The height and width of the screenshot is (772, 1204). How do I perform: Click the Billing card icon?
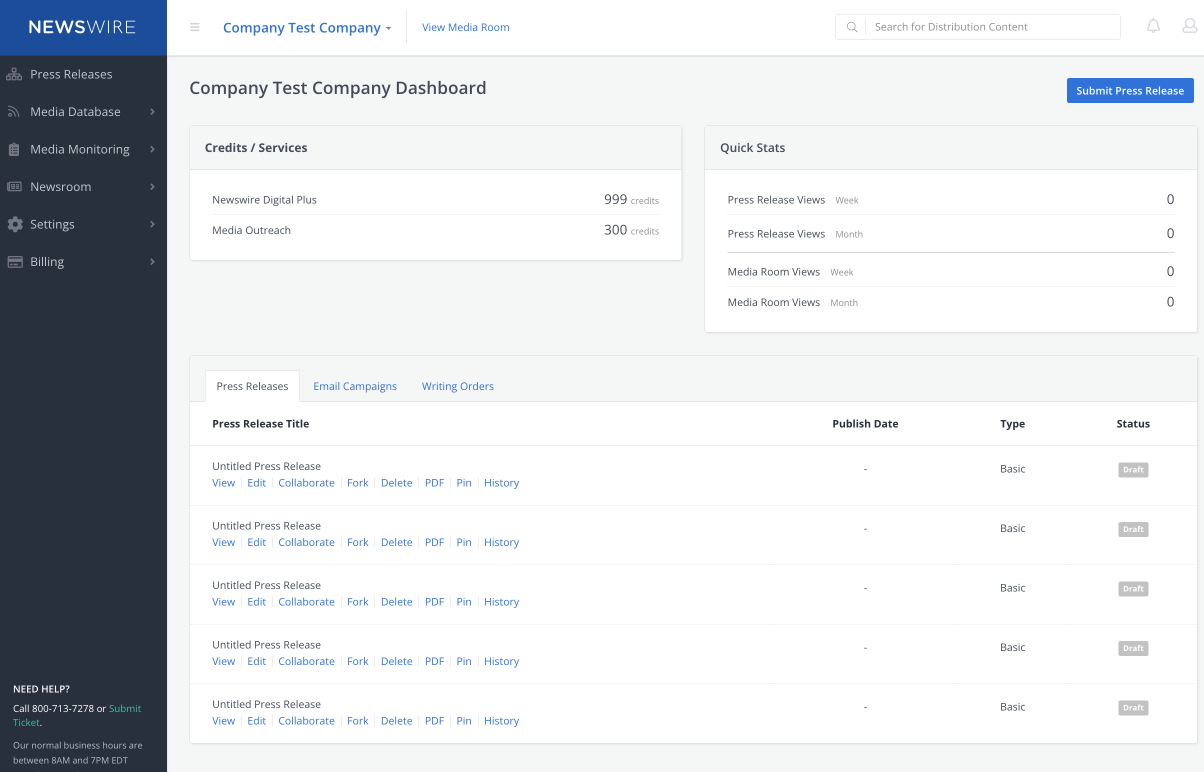coord(14,262)
